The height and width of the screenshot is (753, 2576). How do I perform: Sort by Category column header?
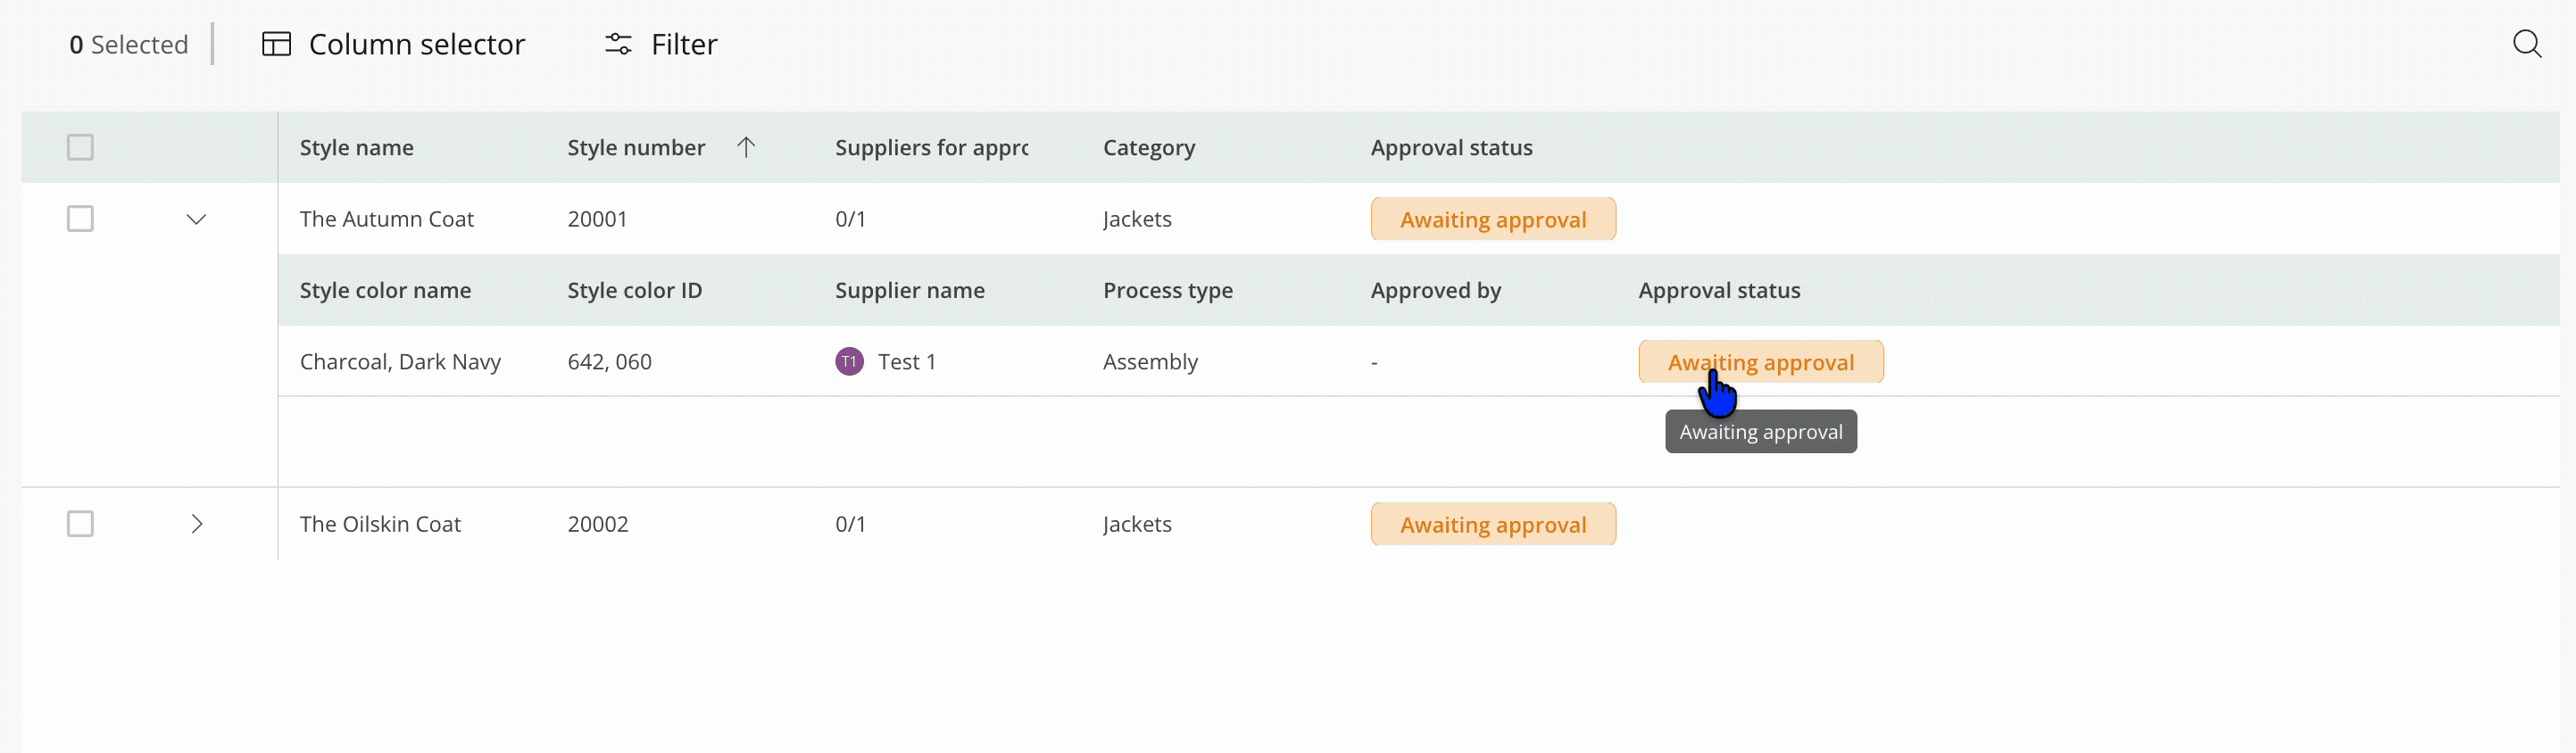click(1148, 147)
